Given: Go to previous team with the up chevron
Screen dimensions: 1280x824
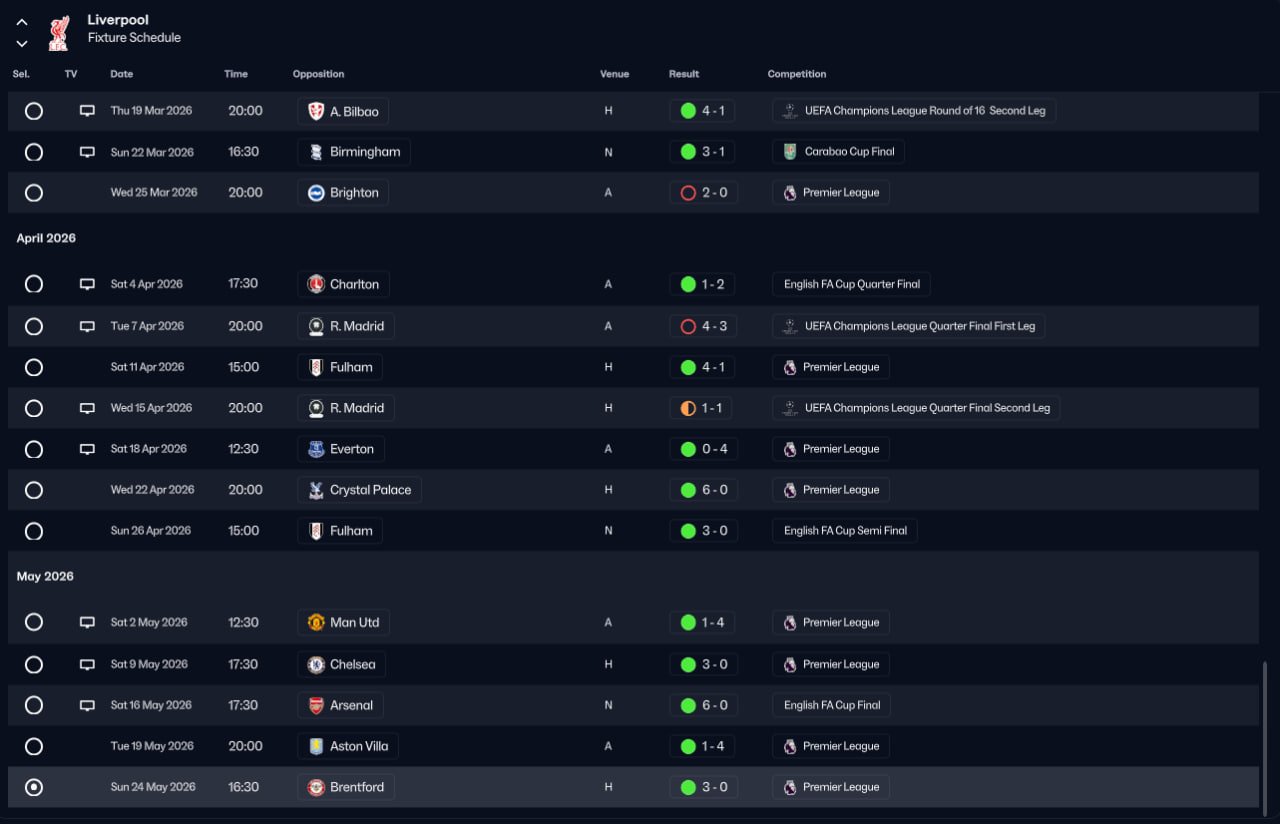Looking at the screenshot, I should (22, 22).
